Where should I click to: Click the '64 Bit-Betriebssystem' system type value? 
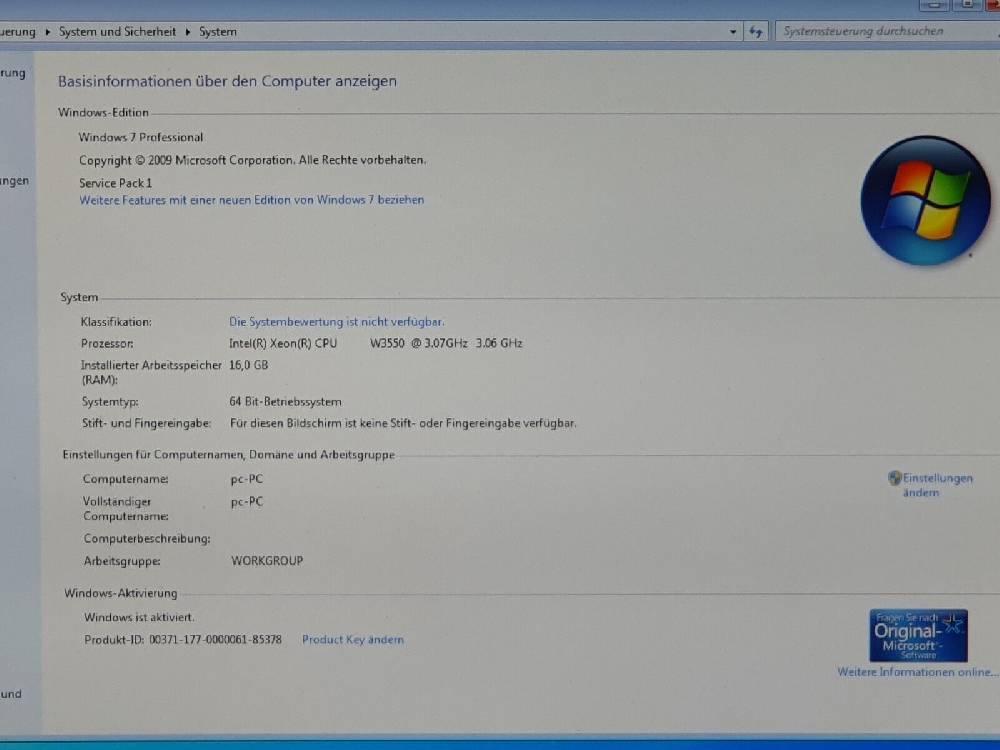point(285,402)
